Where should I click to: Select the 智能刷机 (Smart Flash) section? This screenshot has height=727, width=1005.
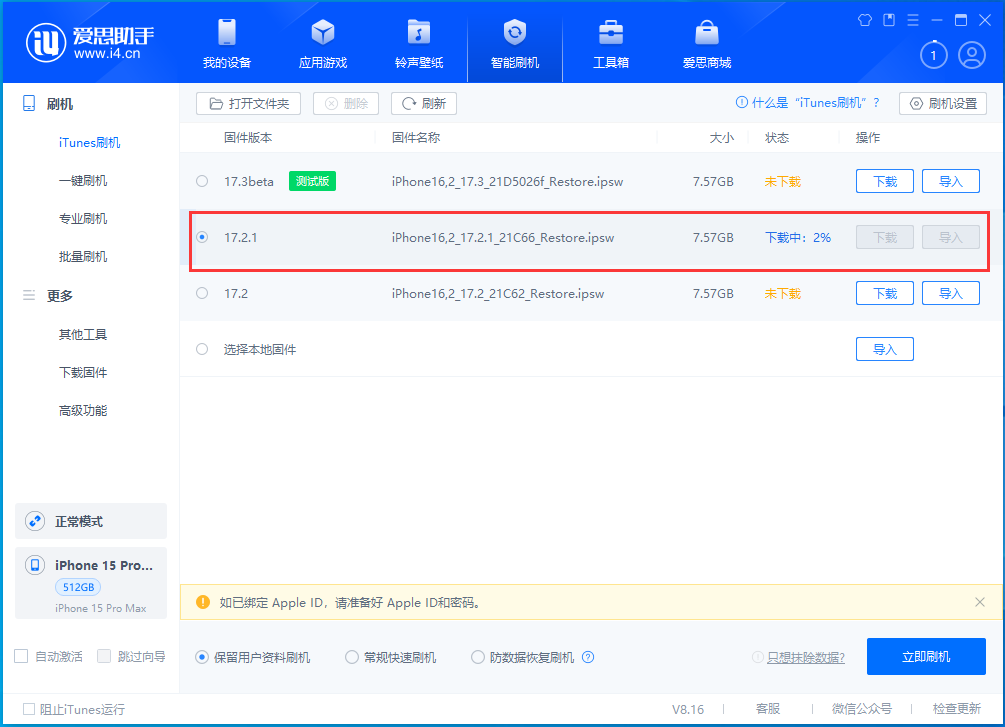514,43
